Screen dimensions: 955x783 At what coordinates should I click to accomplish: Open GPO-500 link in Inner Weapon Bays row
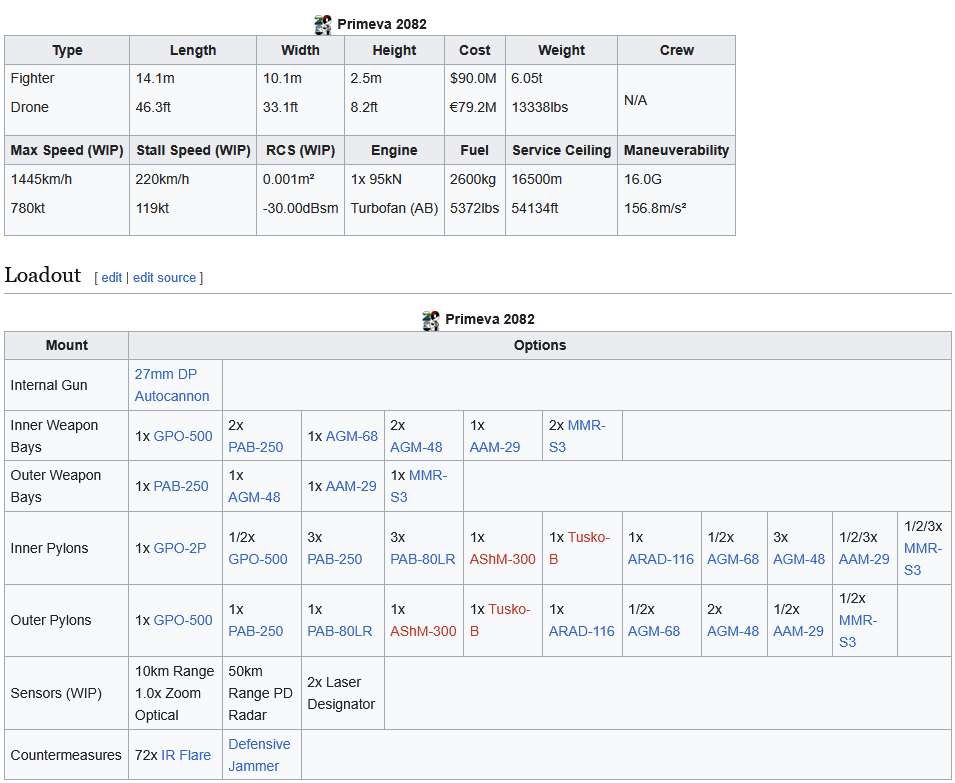click(183, 437)
